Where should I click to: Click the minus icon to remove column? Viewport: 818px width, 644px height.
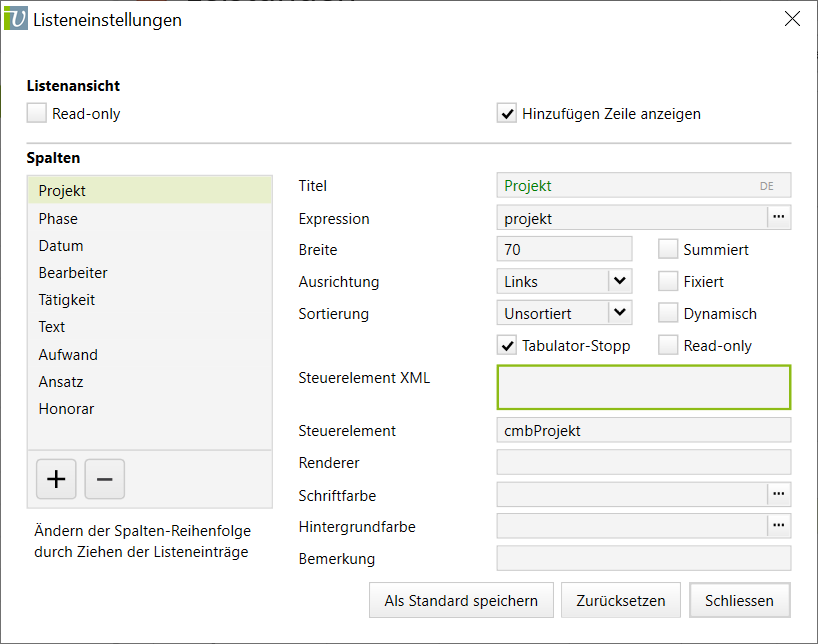click(104, 480)
